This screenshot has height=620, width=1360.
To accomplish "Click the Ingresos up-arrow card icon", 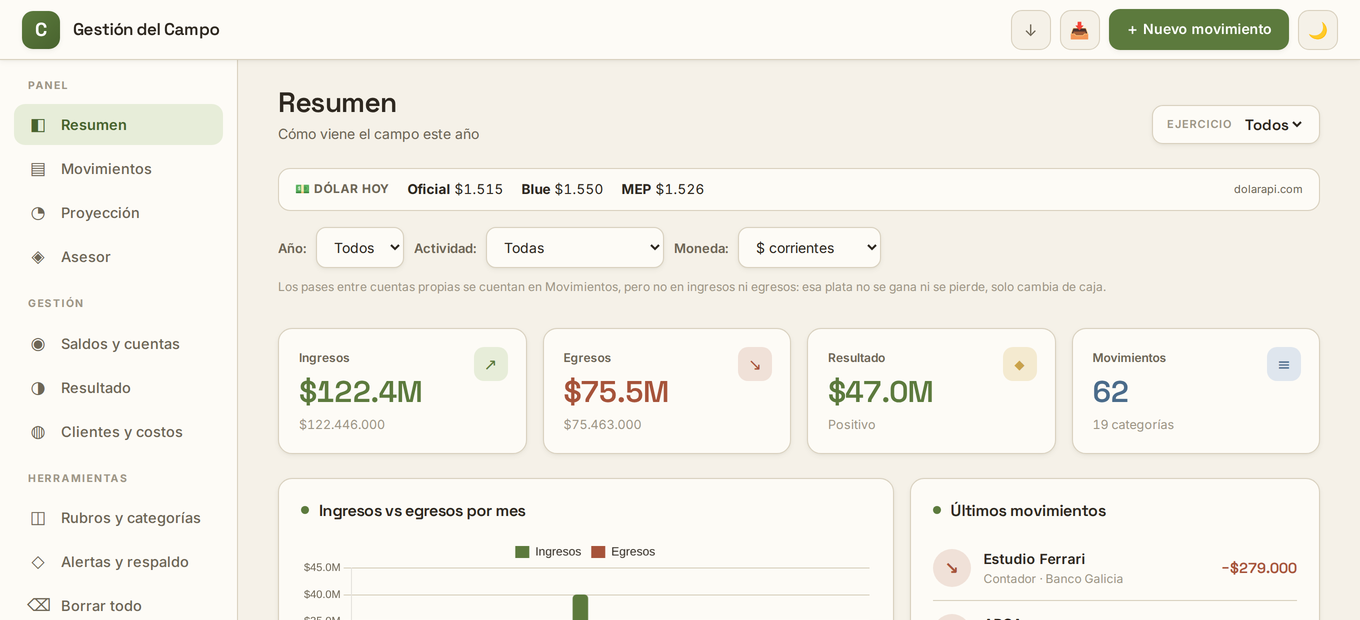I will [x=491, y=364].
